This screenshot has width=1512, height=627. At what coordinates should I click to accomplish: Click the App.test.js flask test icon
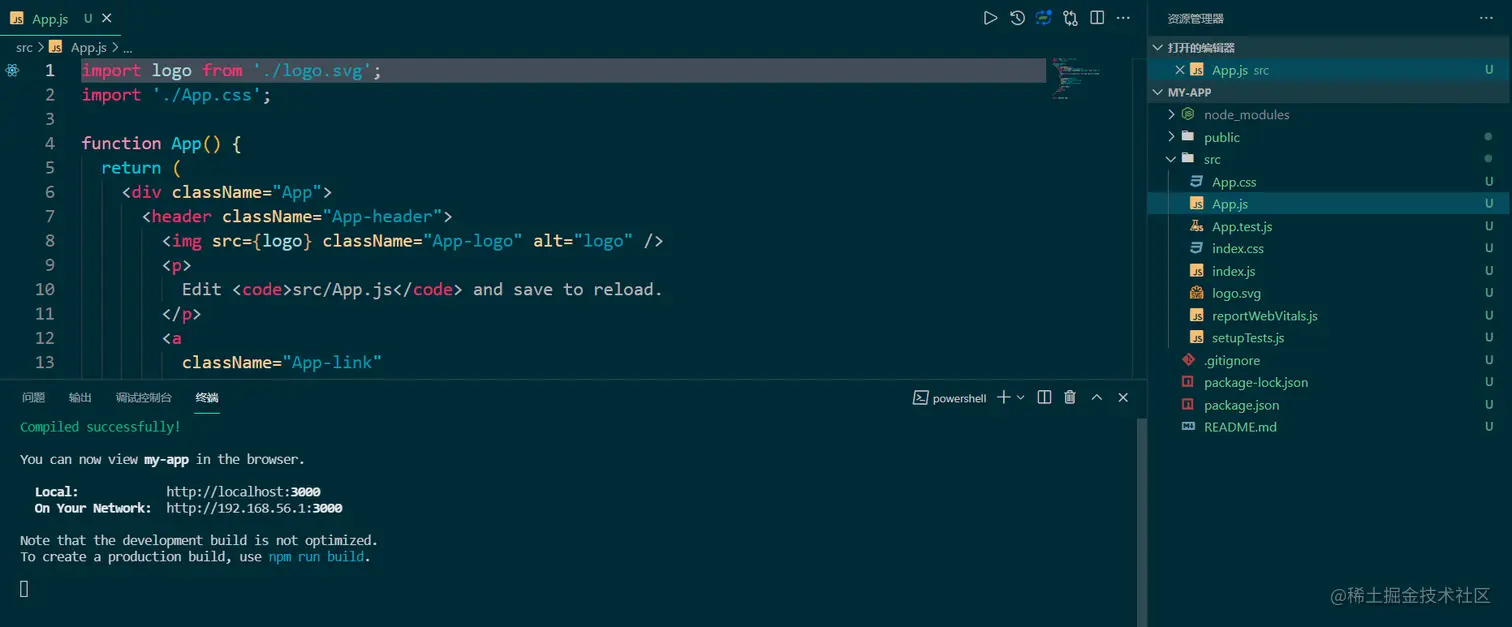1196,226
